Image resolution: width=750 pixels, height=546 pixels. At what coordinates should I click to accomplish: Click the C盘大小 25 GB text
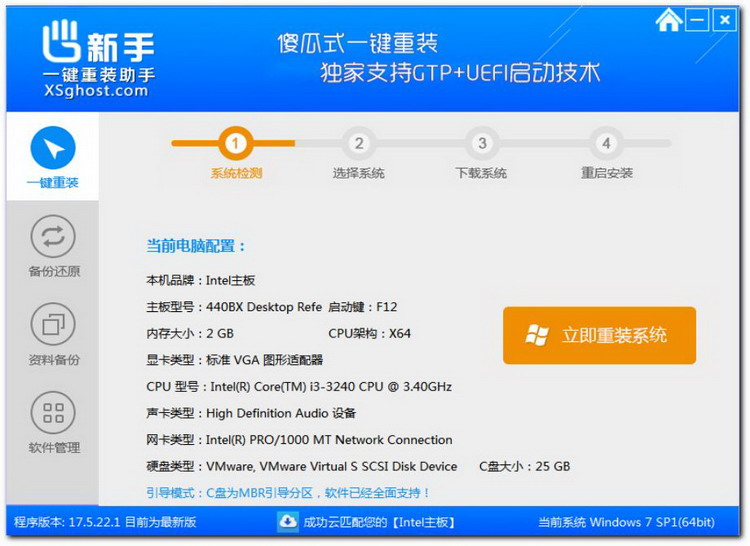coord(525,466)
